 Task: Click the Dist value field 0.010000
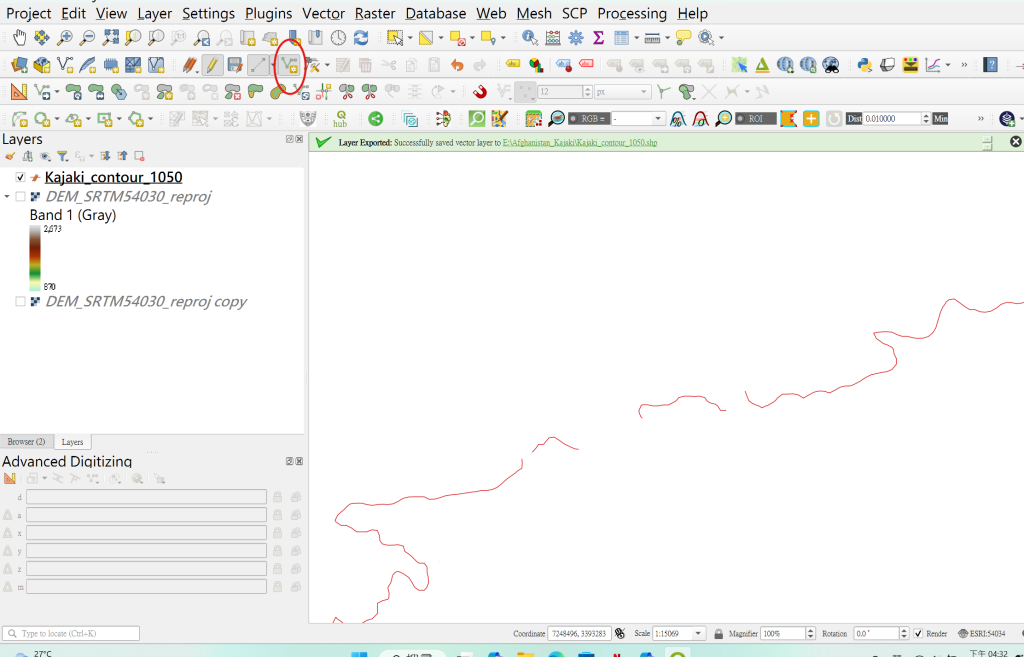point(892,119)
